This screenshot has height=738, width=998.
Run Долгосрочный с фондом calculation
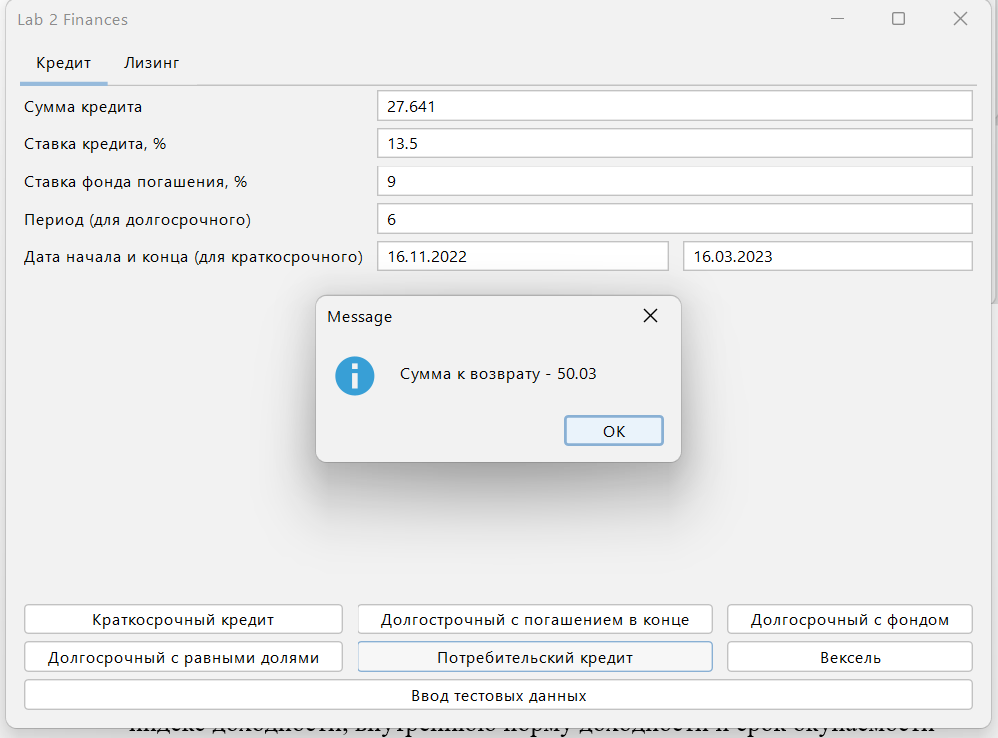tap(850, 619)
